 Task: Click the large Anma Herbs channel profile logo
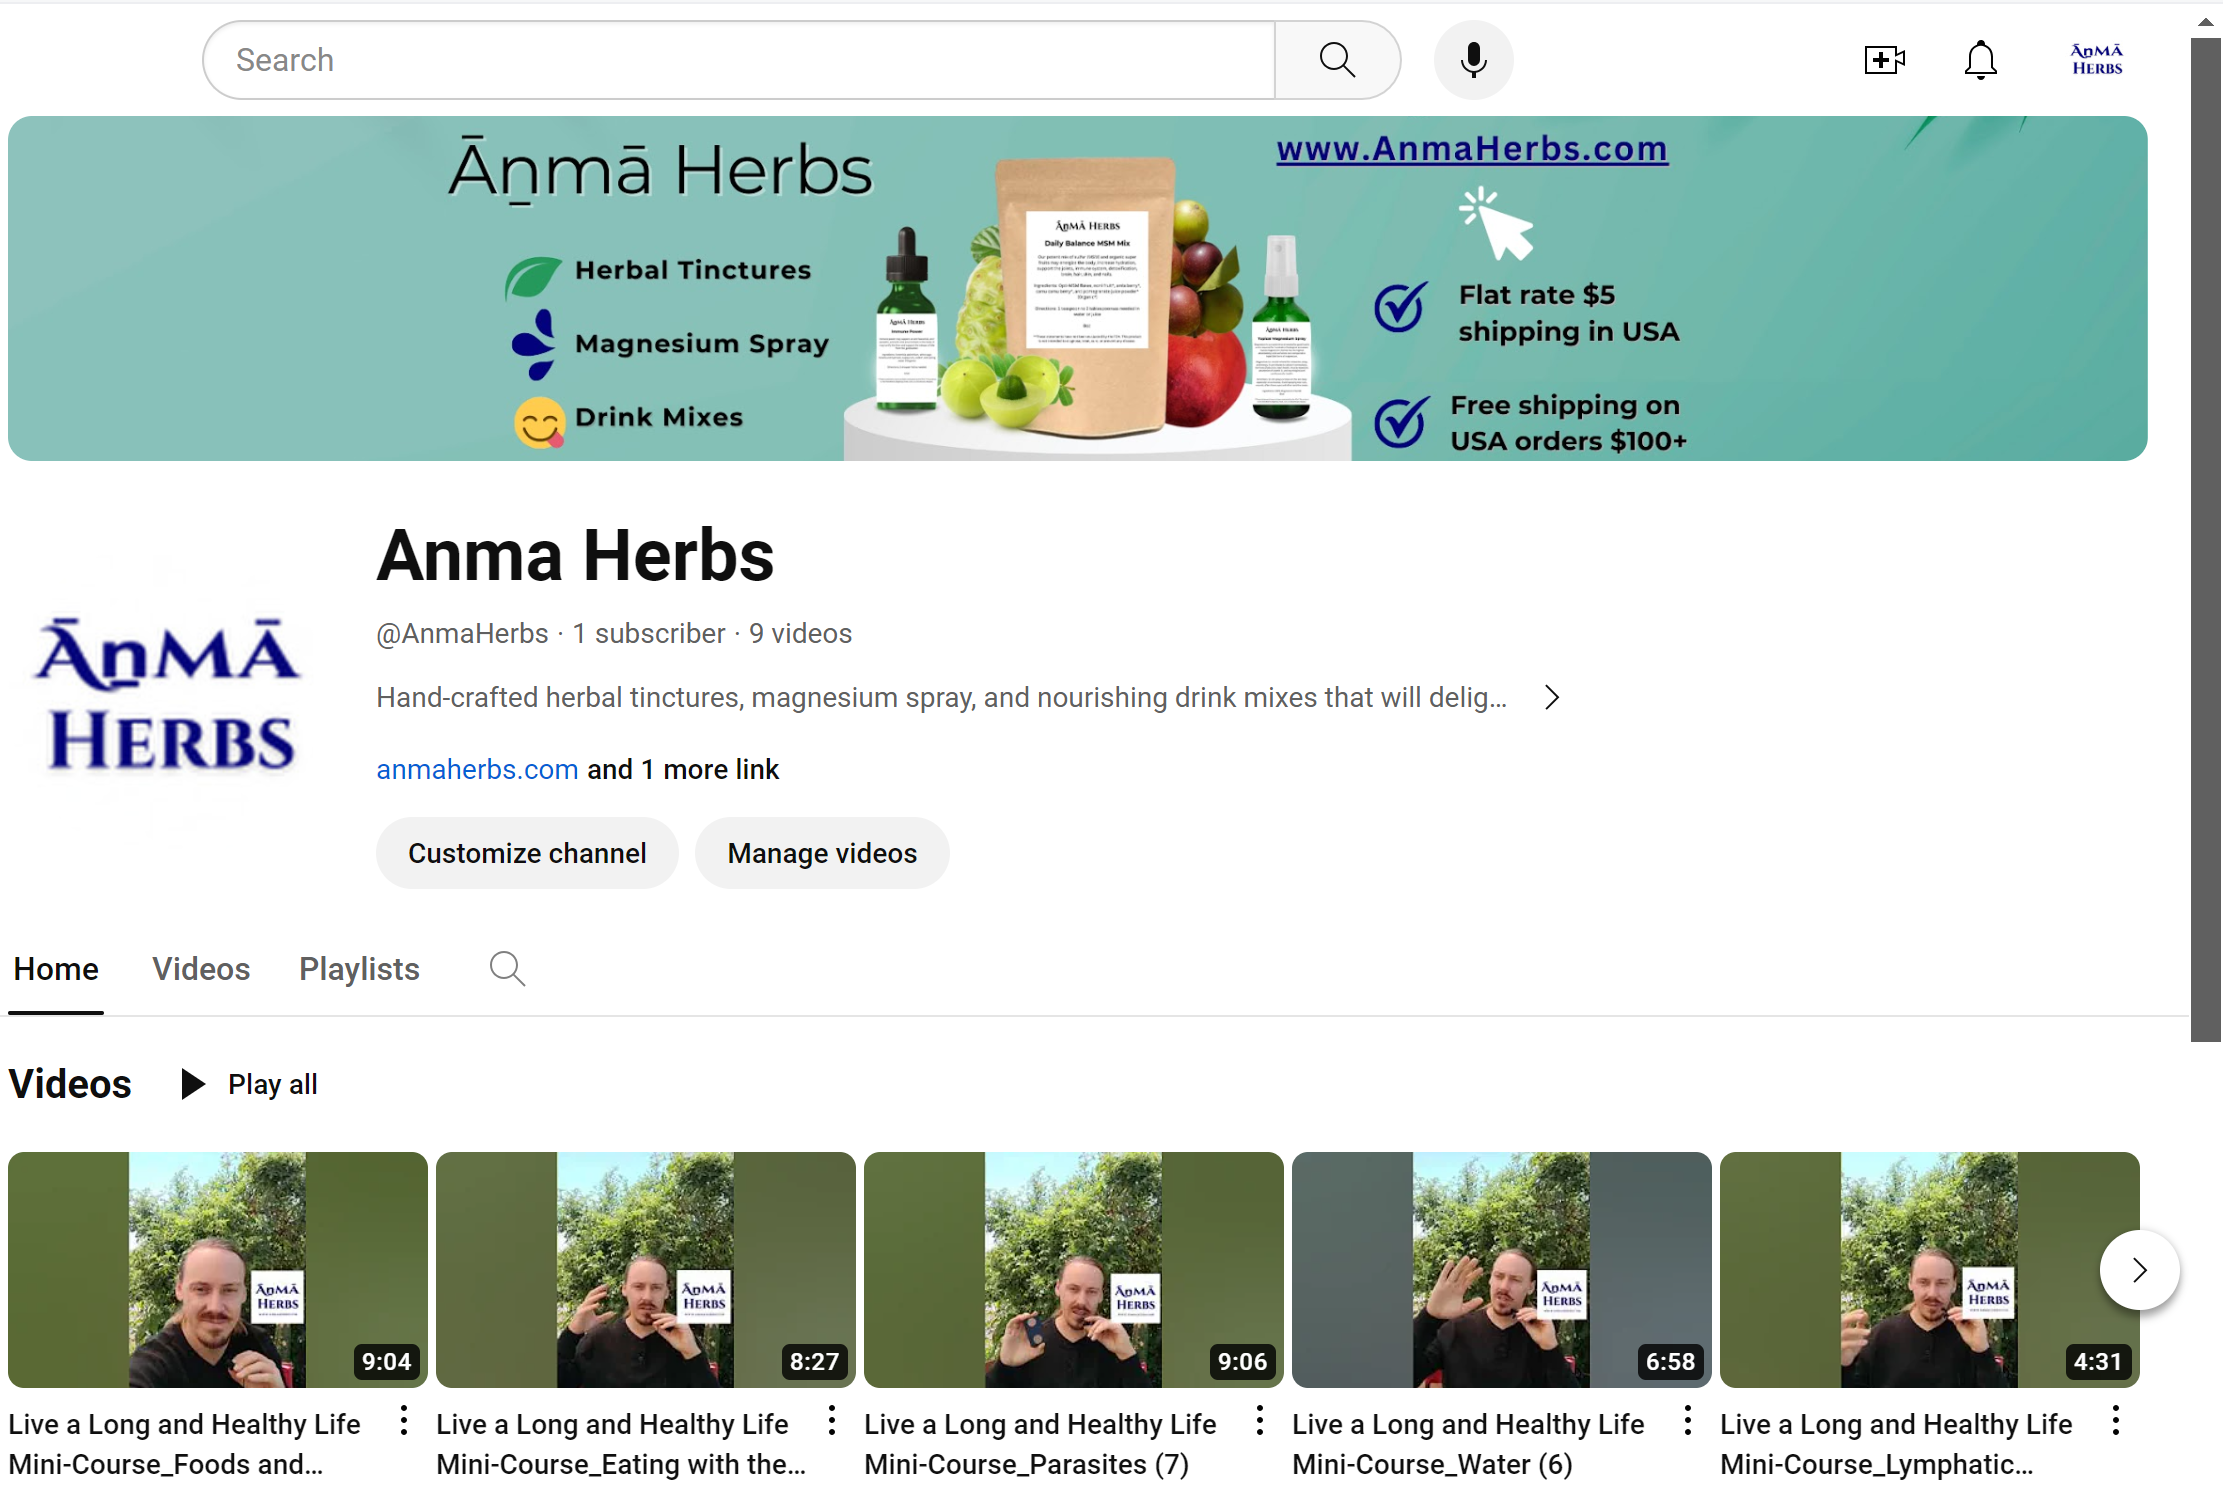click(x=167, y=696)
